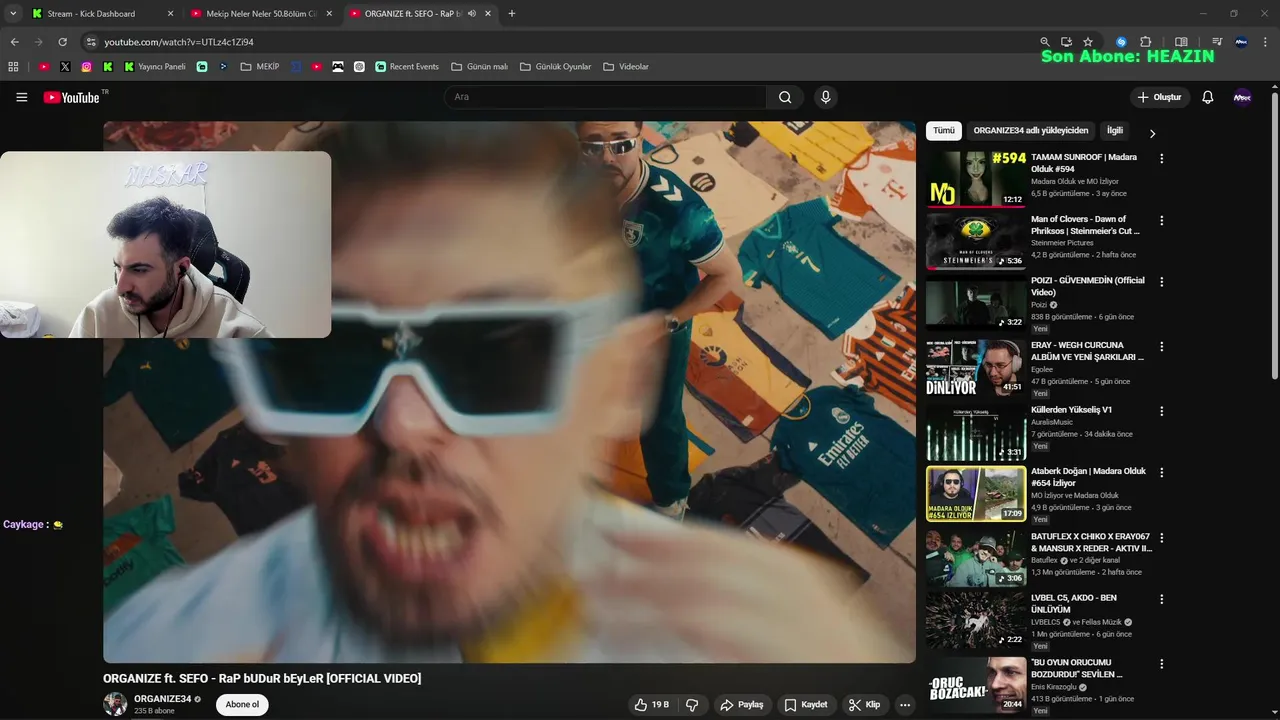
Task: Open the tab search dropdown arrow
Action: 13,14
